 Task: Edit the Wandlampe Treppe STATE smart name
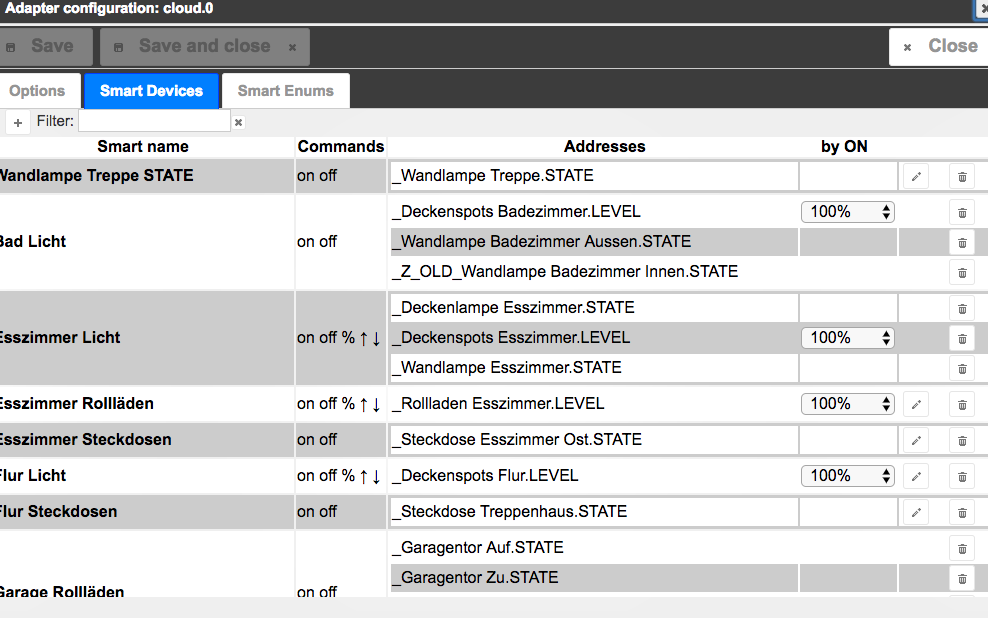(915, 176)
